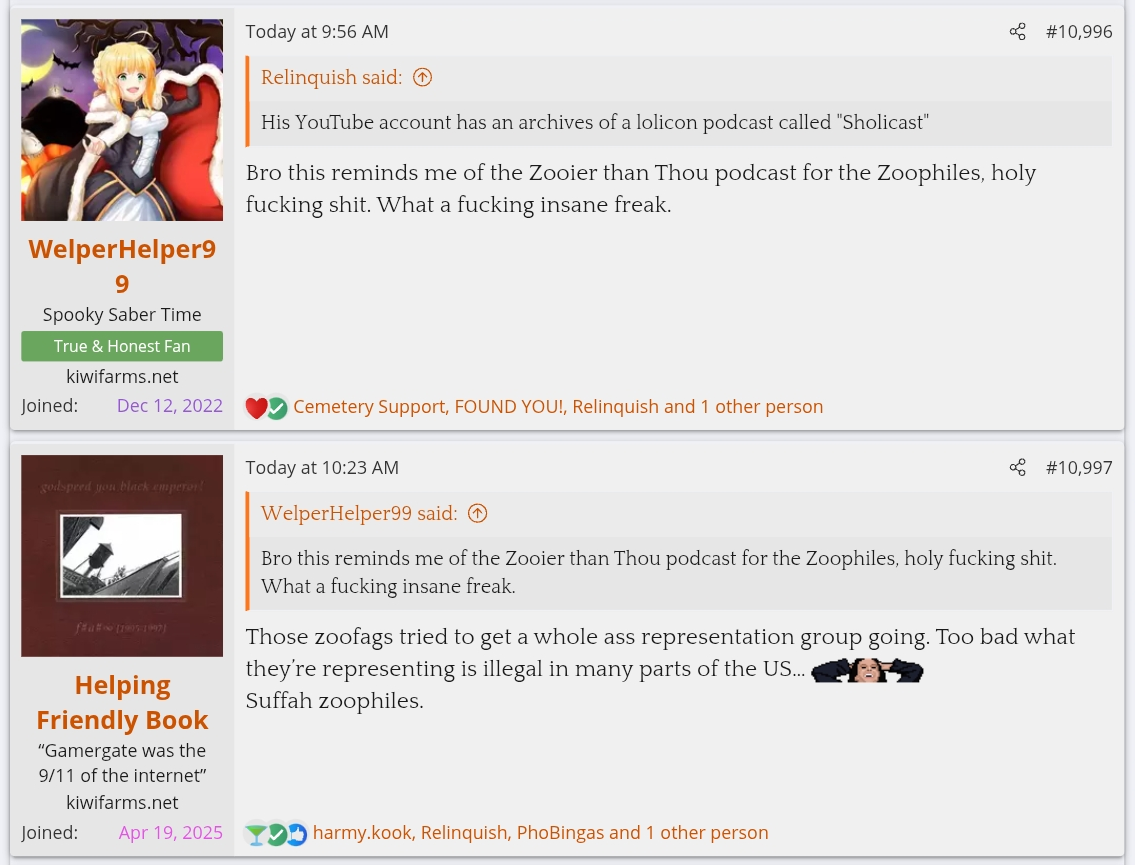Click the heart reaction icon on first post
The image size is (1135, 865).
256,408
